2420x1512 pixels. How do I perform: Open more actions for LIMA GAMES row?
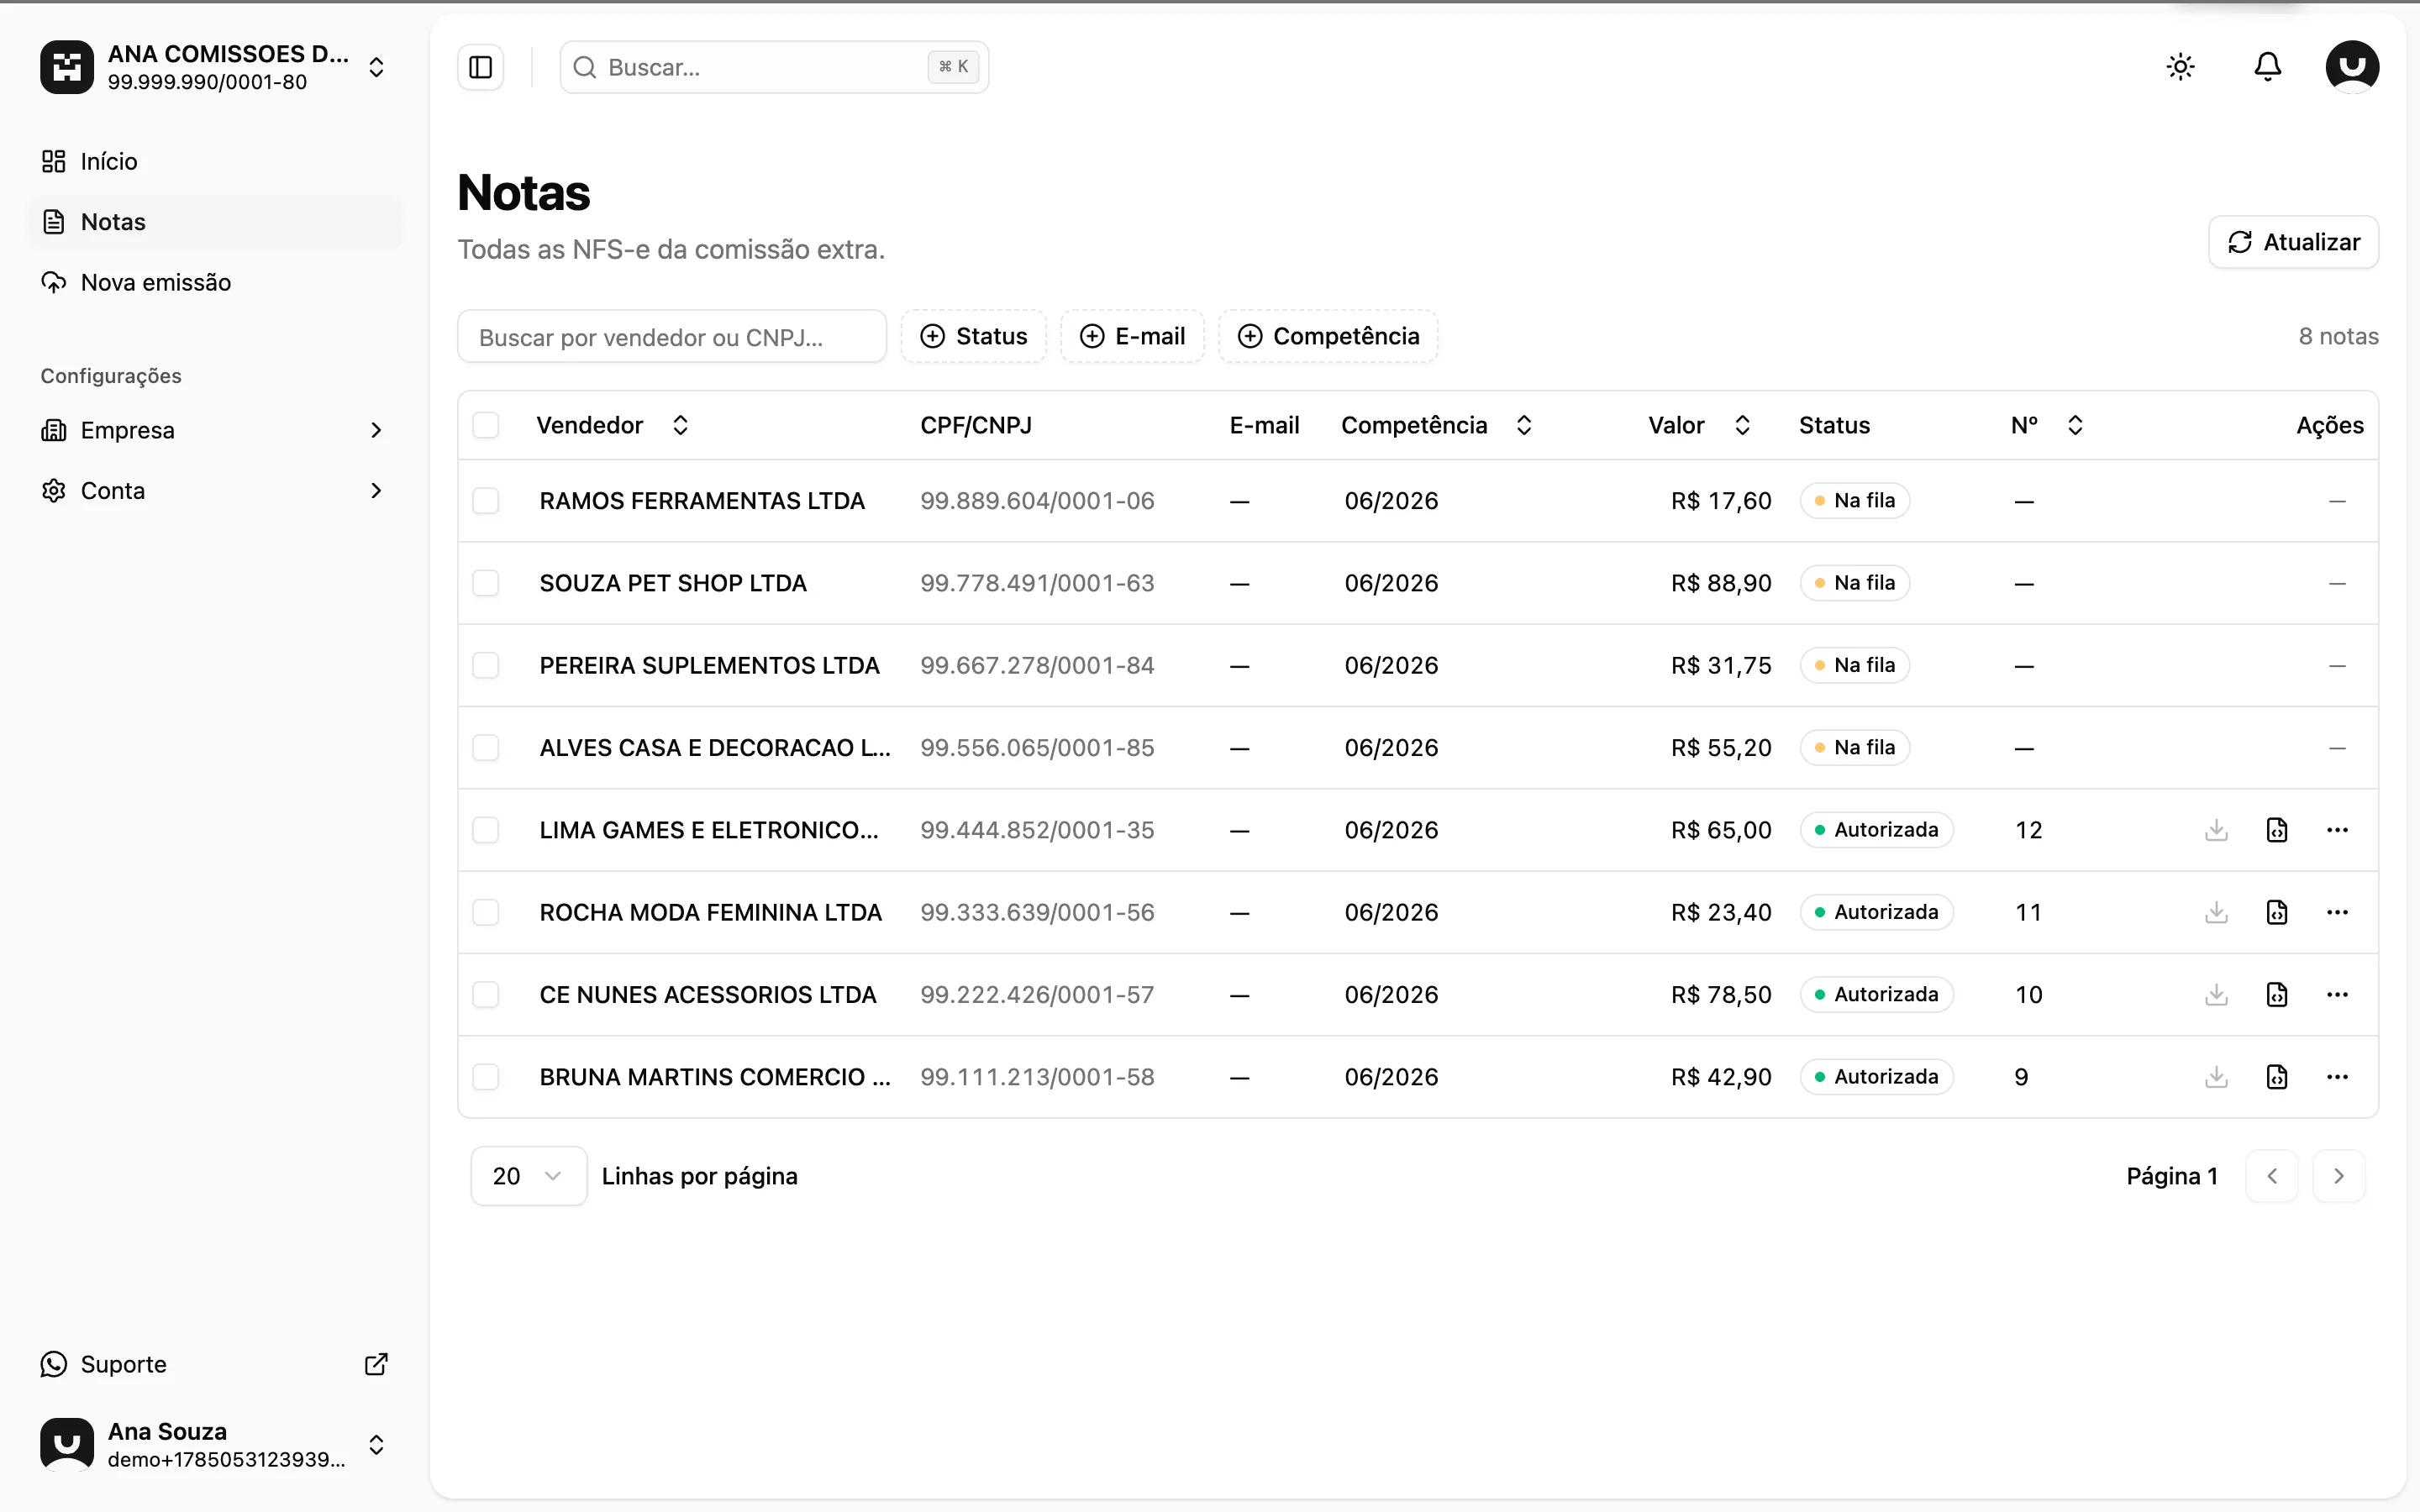tap(2337, 830)
